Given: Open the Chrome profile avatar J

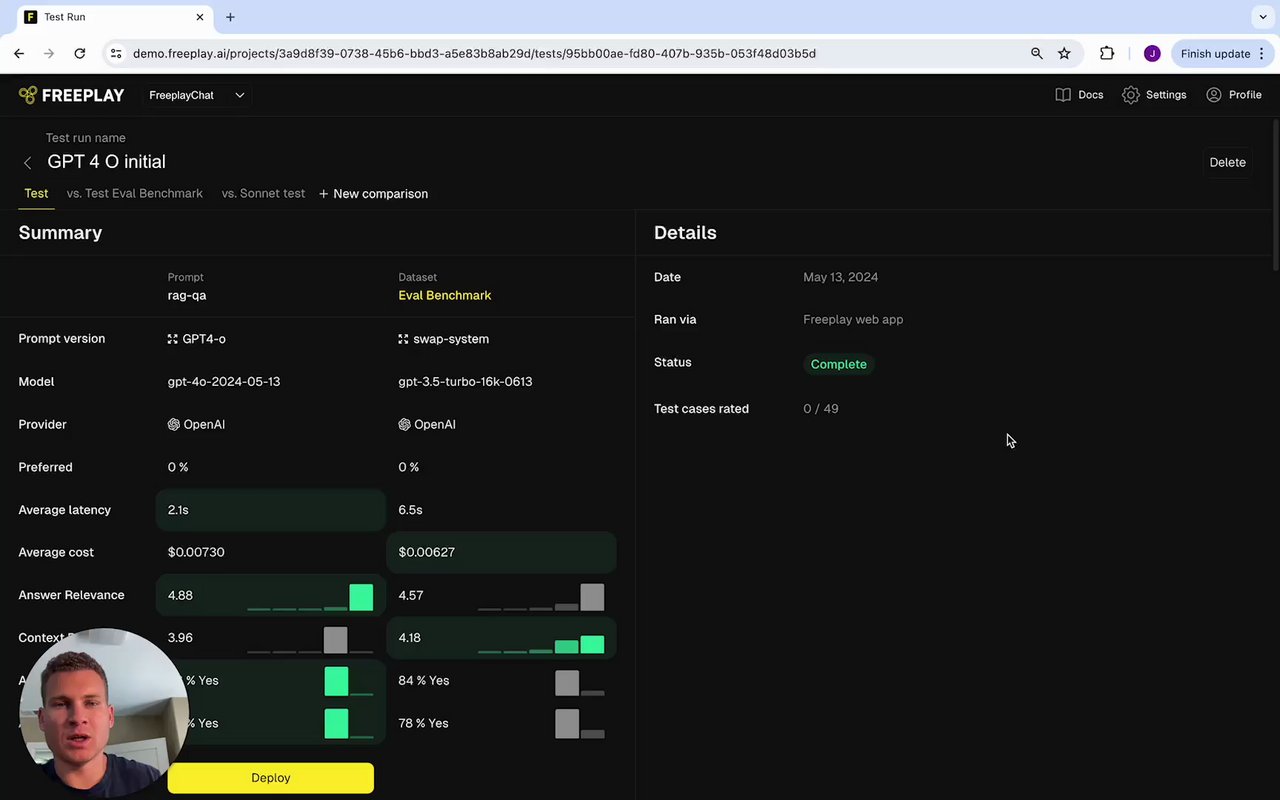Looking at the screenshot, I should tap(1152, 53).
